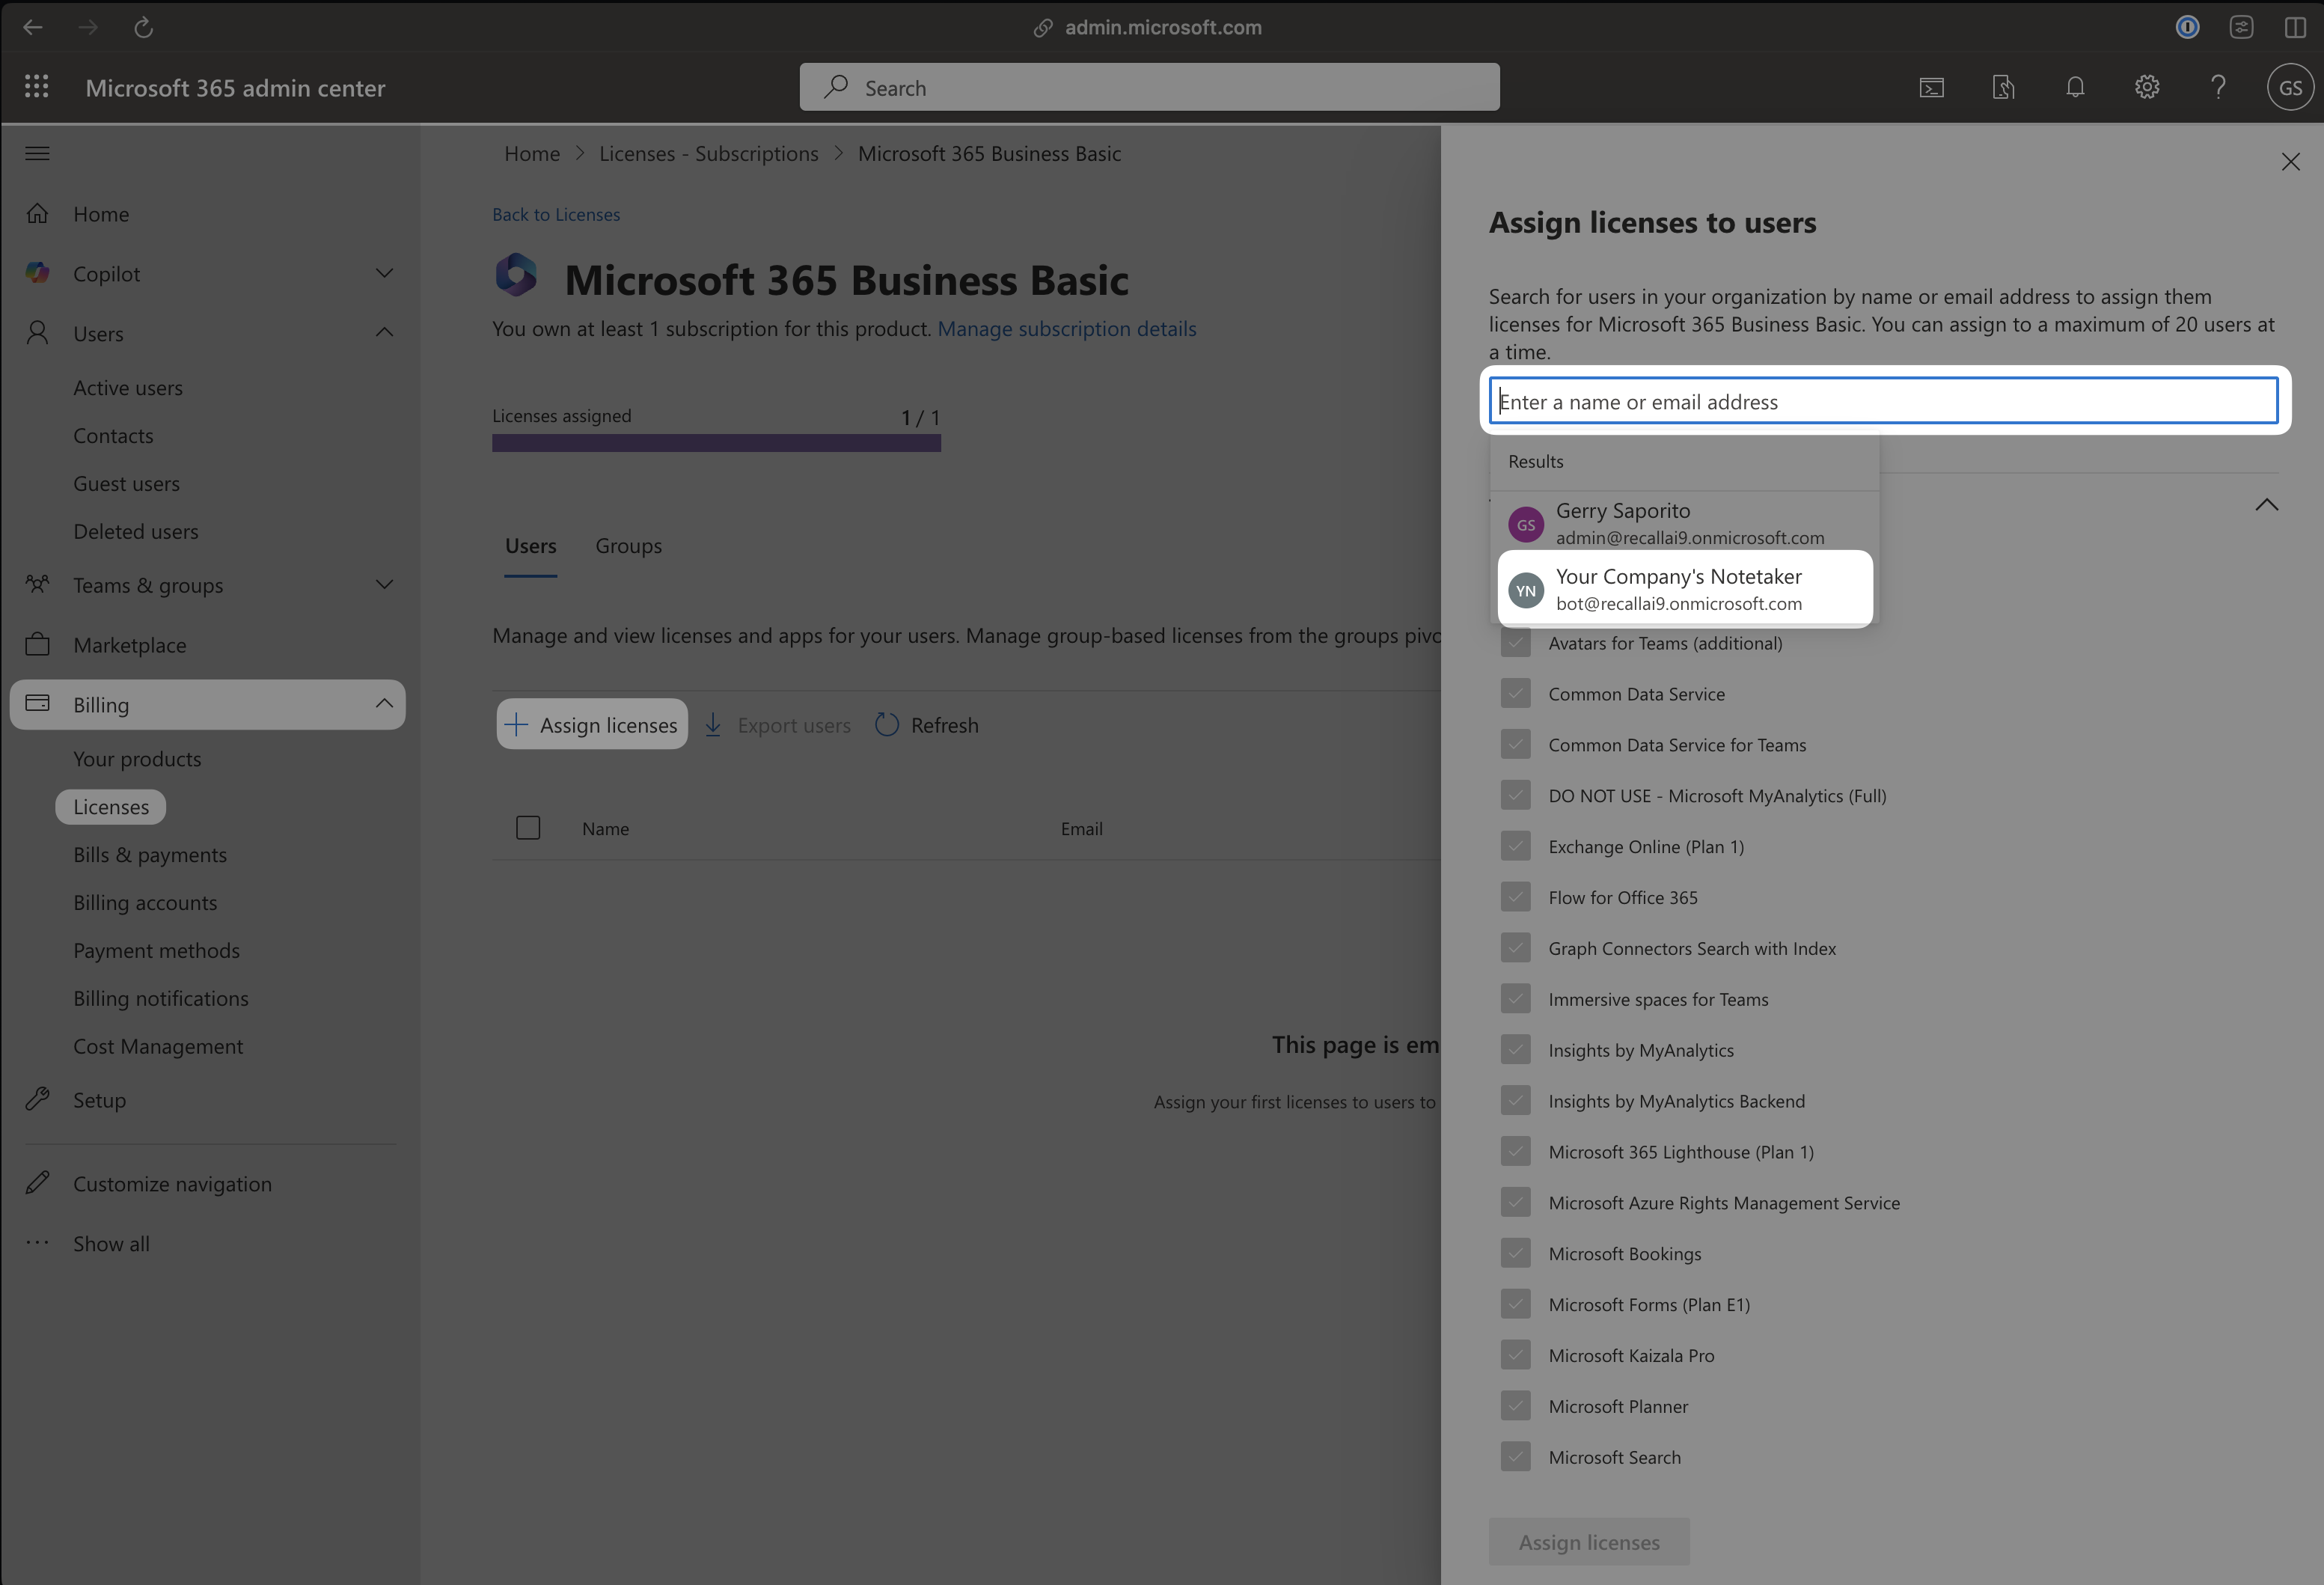The image size is (2324, 1585).
Task: Open notifications bell icon
Action: click(x=2075, y=88)
